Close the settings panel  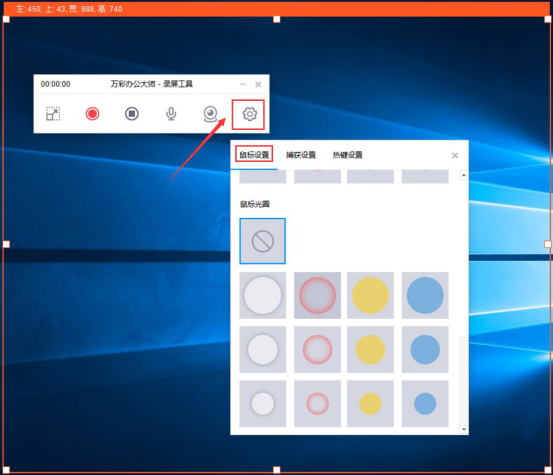455,156
